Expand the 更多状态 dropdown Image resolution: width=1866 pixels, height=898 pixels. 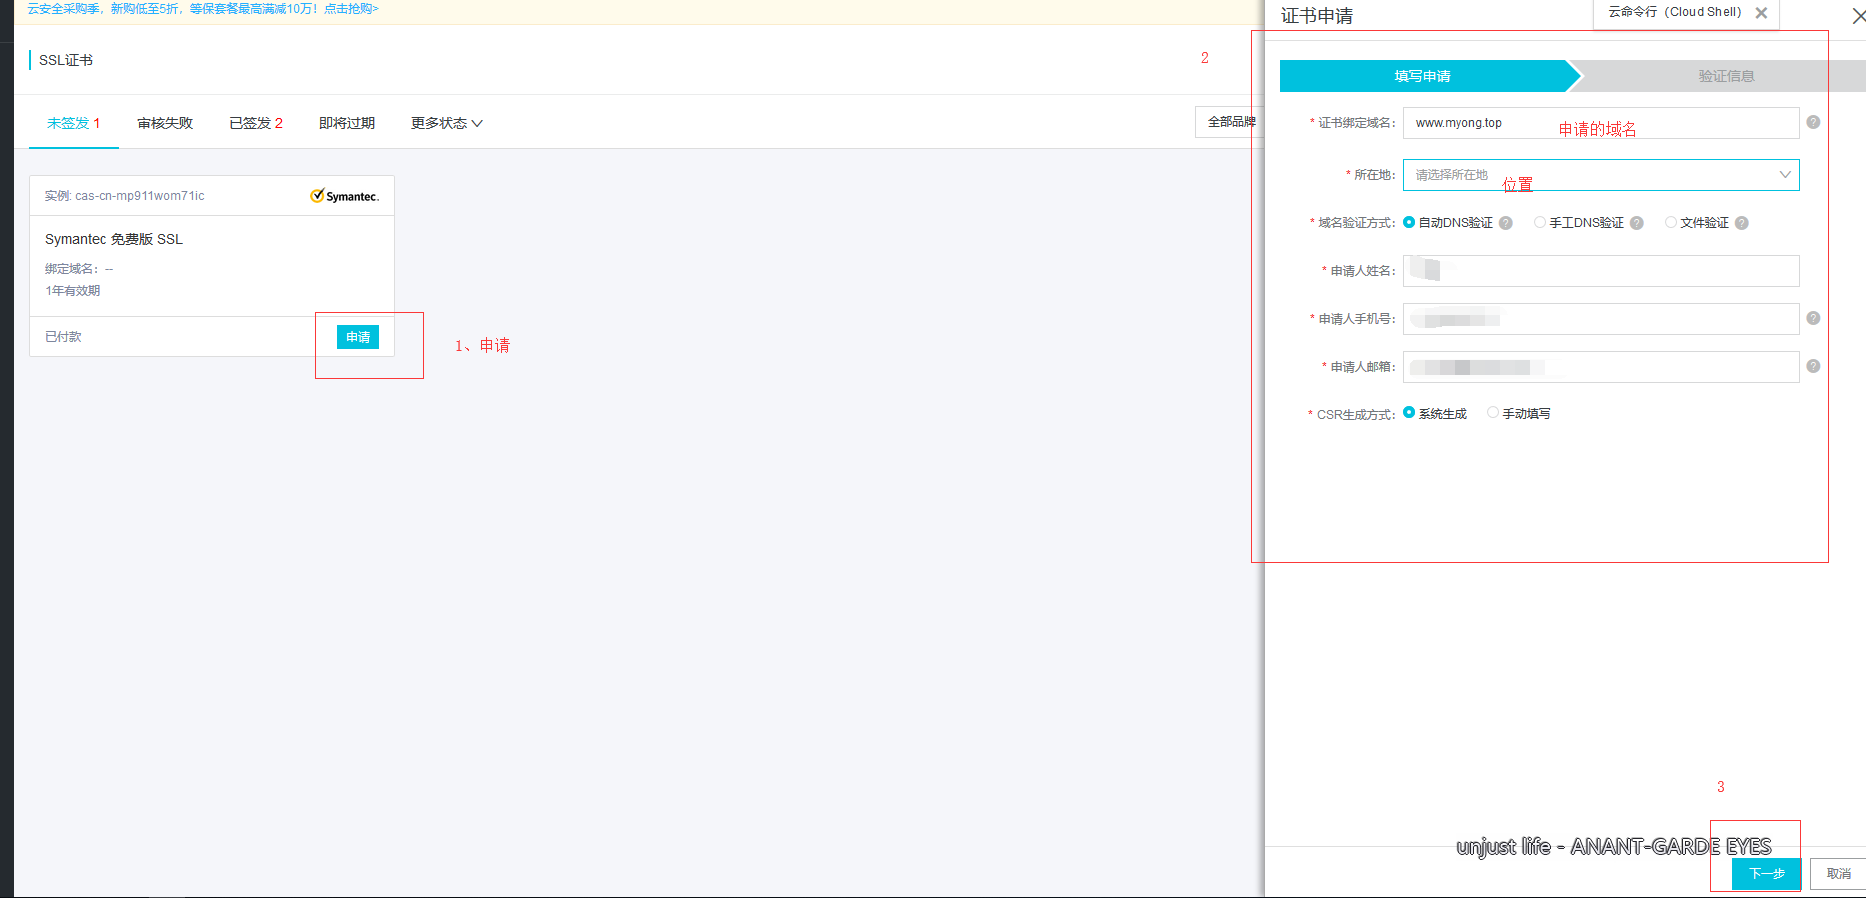pos(446,123)
